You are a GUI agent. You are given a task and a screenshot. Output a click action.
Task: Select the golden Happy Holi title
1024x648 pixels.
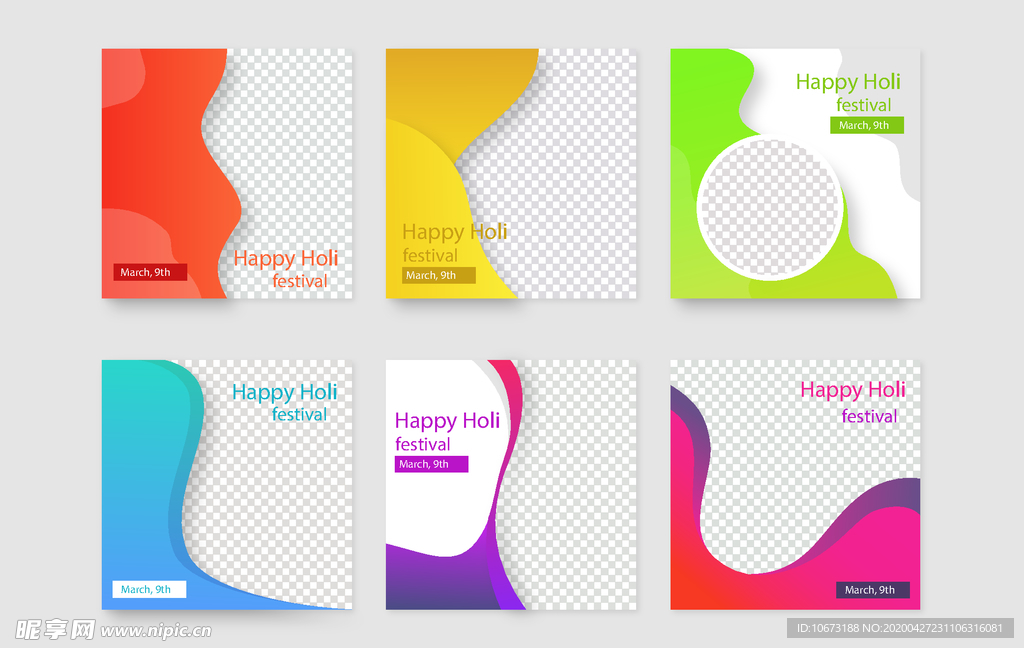tap(454, 232)
